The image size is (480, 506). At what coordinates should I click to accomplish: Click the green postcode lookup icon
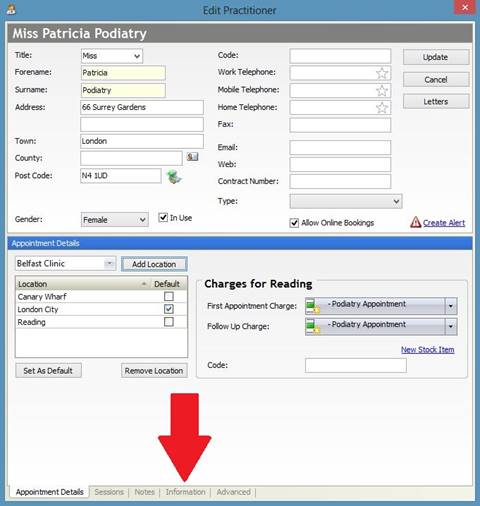coord(174,176)
